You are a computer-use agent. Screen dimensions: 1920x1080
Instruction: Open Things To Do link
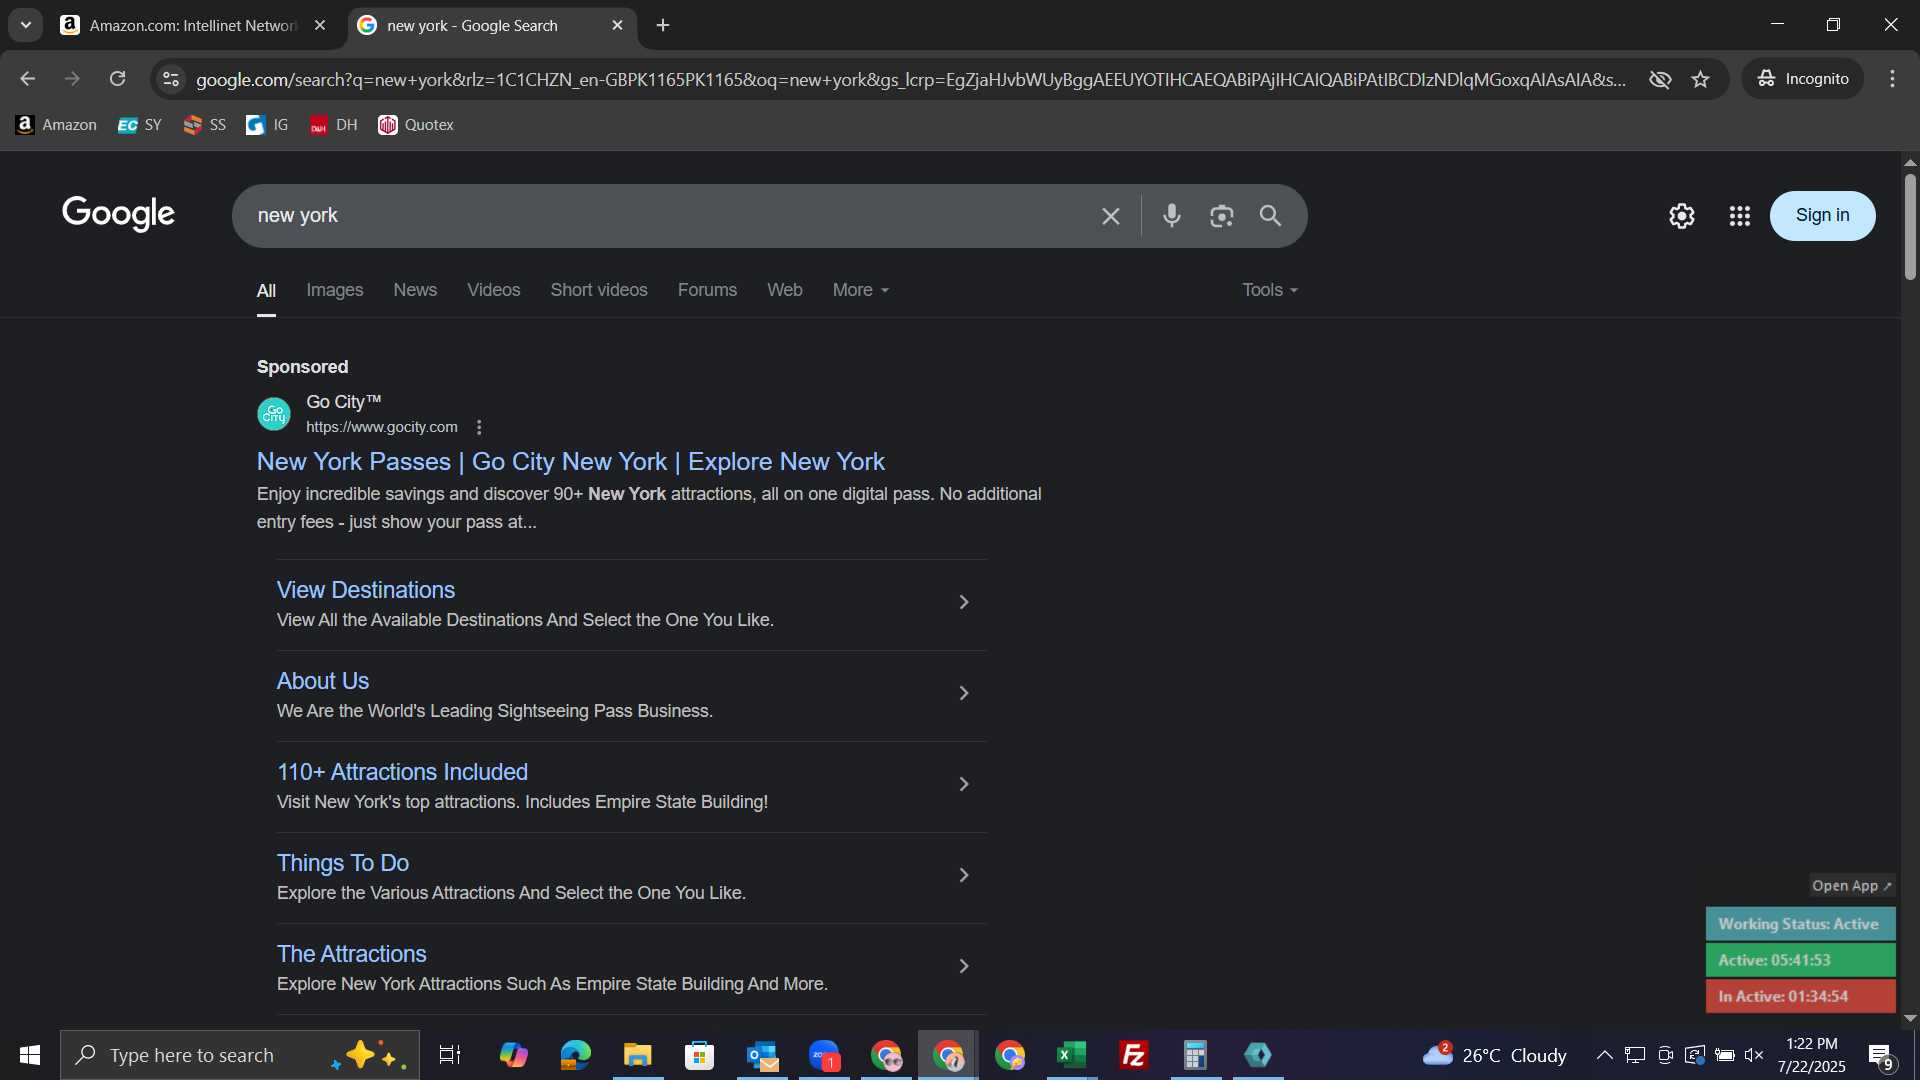click(x=343, y=863)
